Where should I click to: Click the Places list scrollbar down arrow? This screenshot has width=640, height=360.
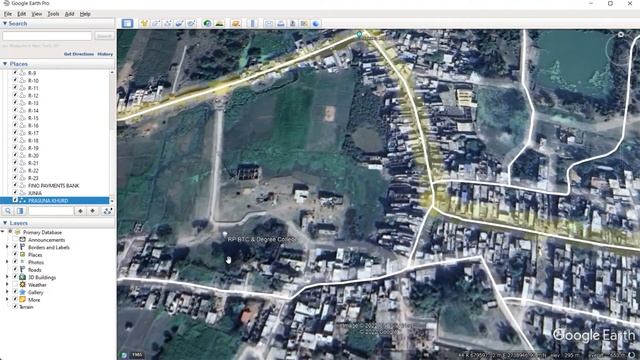[112, 201]
